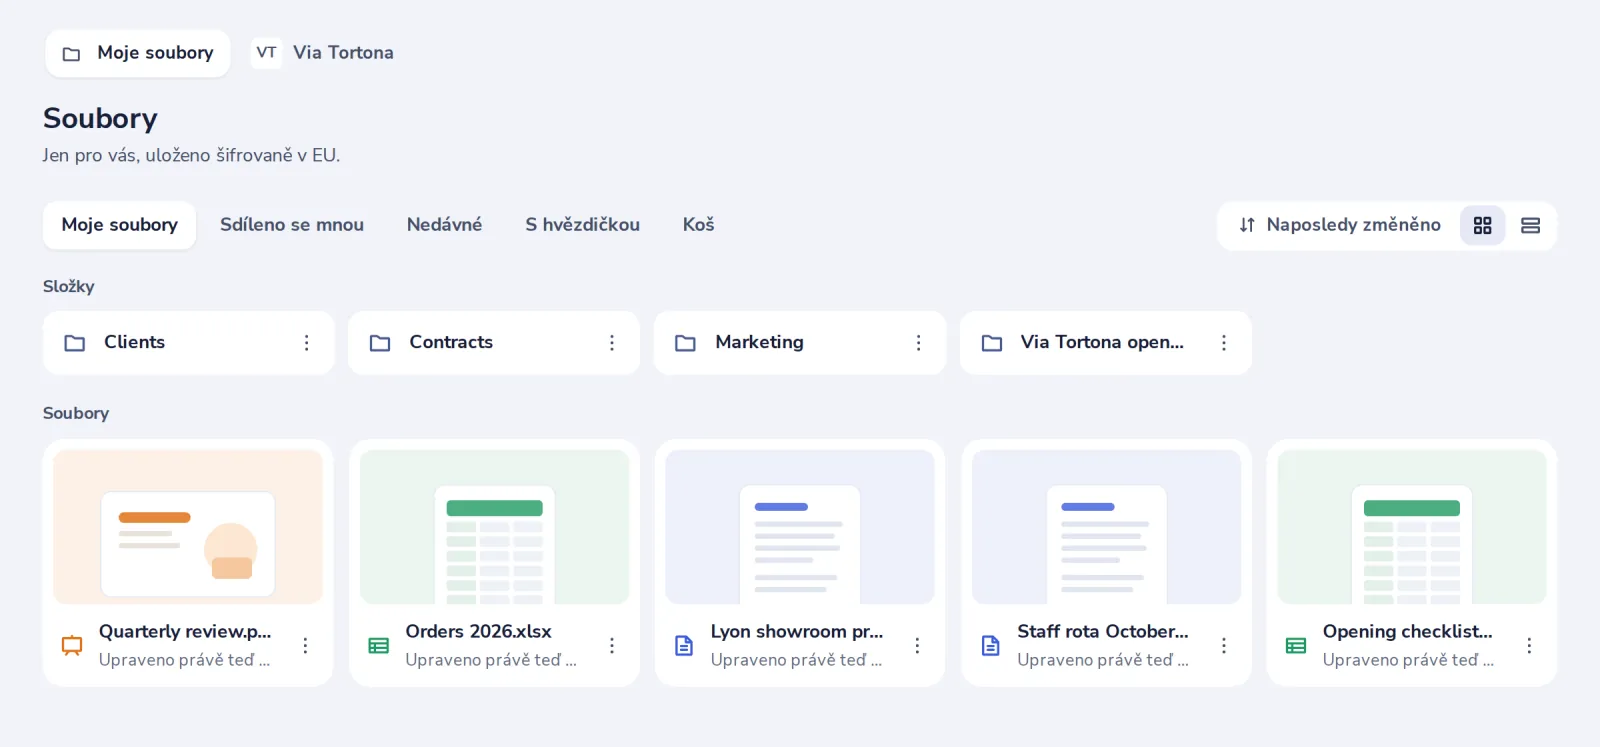Click the VT avatar badge
This screenshot has height=747, width=1600.
pos(266,53)
